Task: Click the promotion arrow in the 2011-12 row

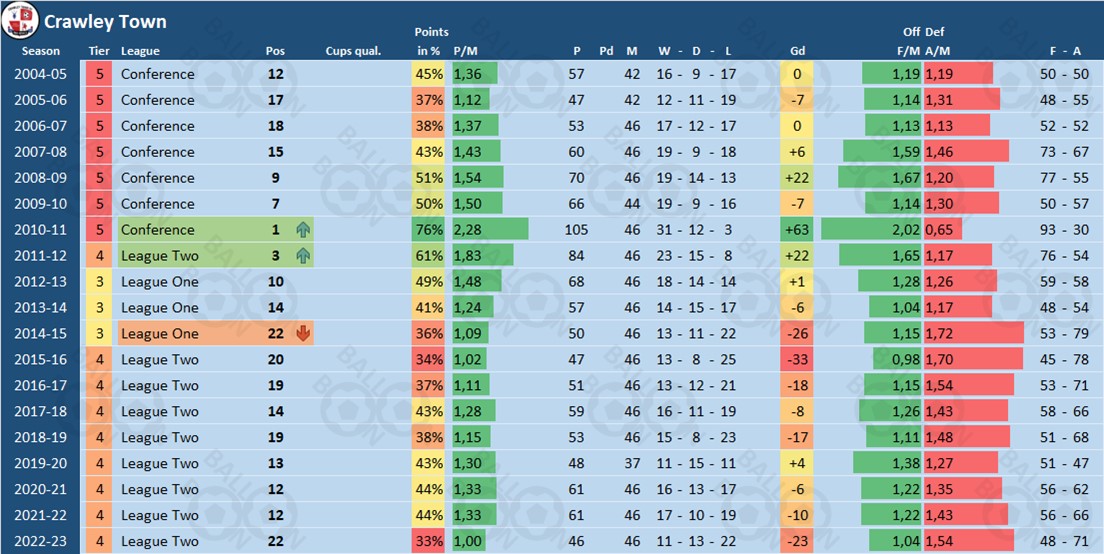Action: 303,256
